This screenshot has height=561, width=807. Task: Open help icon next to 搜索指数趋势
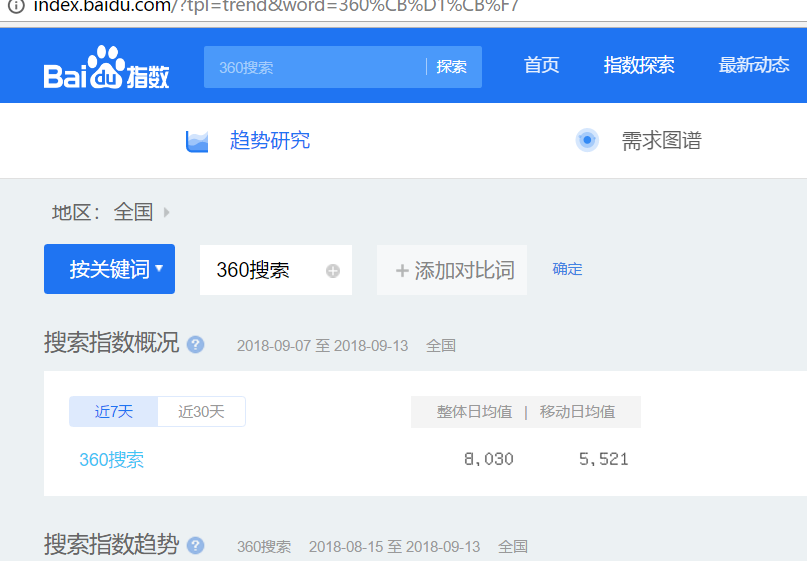196,546
